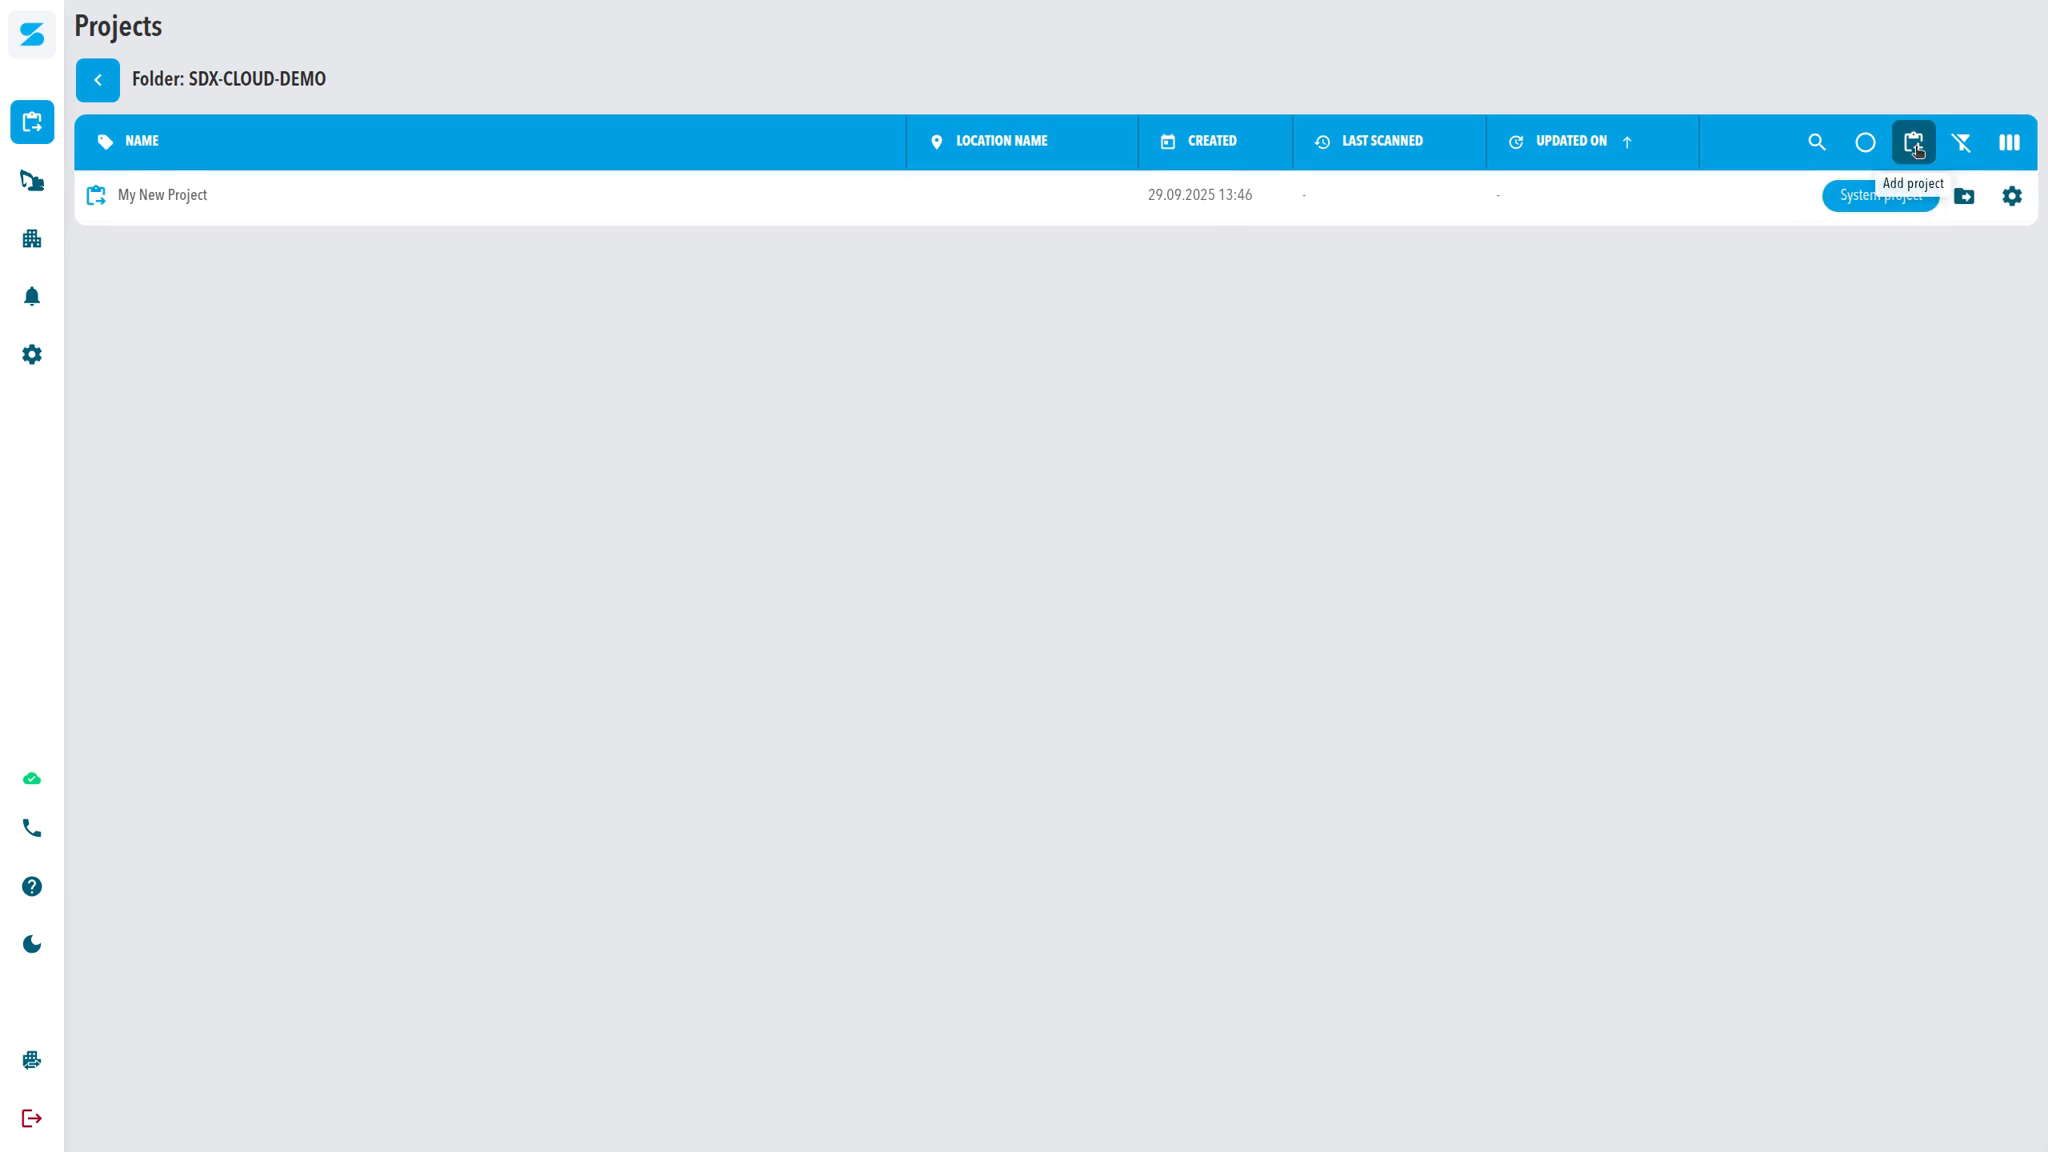Toggle dark mode moon icon
Screen dimensions: 2048x1152
(x=32, y=944)
